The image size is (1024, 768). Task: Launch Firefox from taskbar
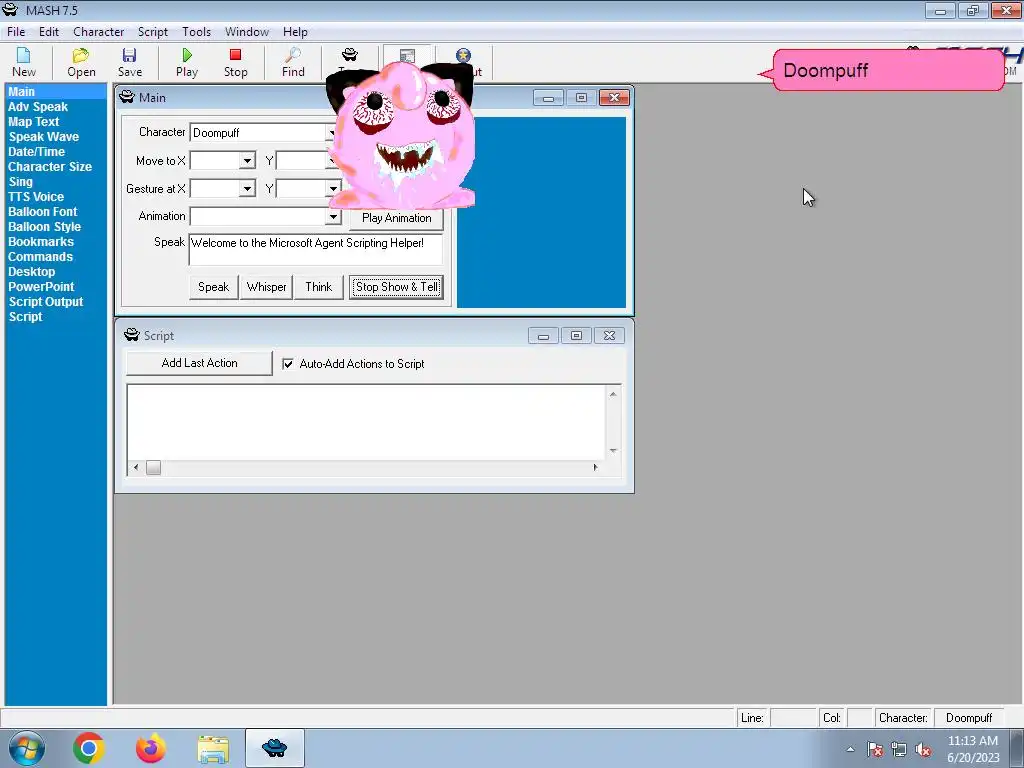point(150,748)
